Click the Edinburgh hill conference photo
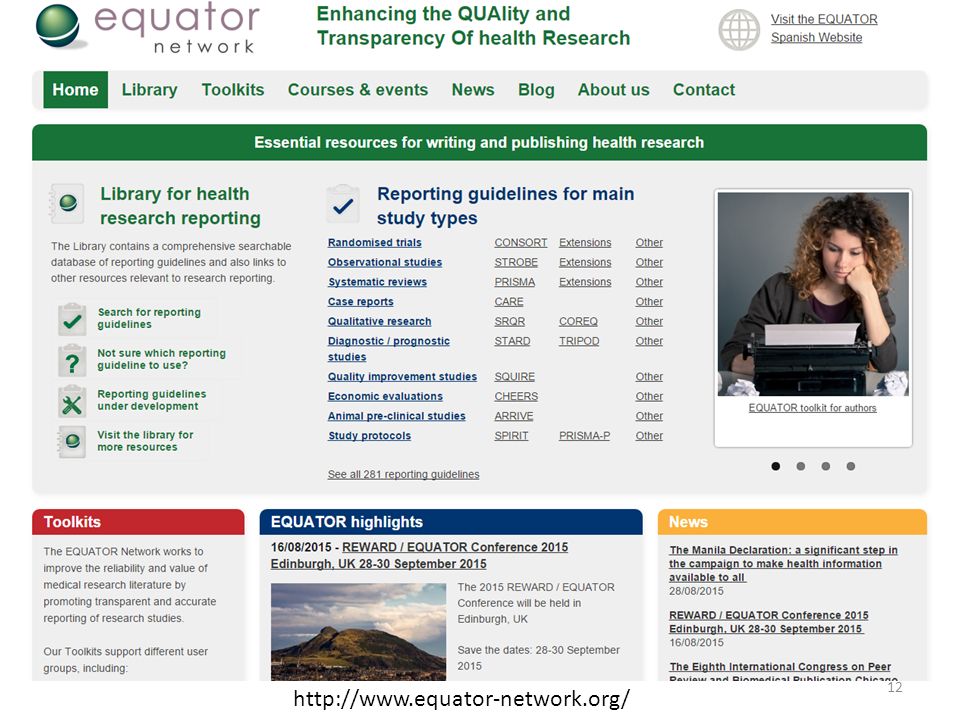The image size is (960, 720). pyautogui.click(x=358, y=632)
